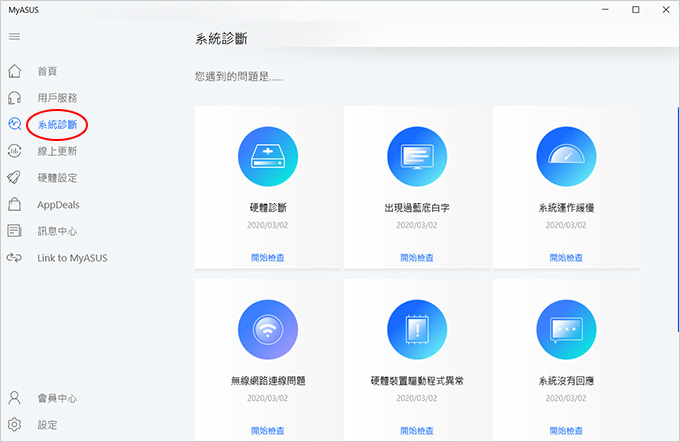The width and height of the screenshot is (680, 442).
Task: Click the 無線網路連線問題 card title
Action: pyautogui.click(x=268, y=381)
